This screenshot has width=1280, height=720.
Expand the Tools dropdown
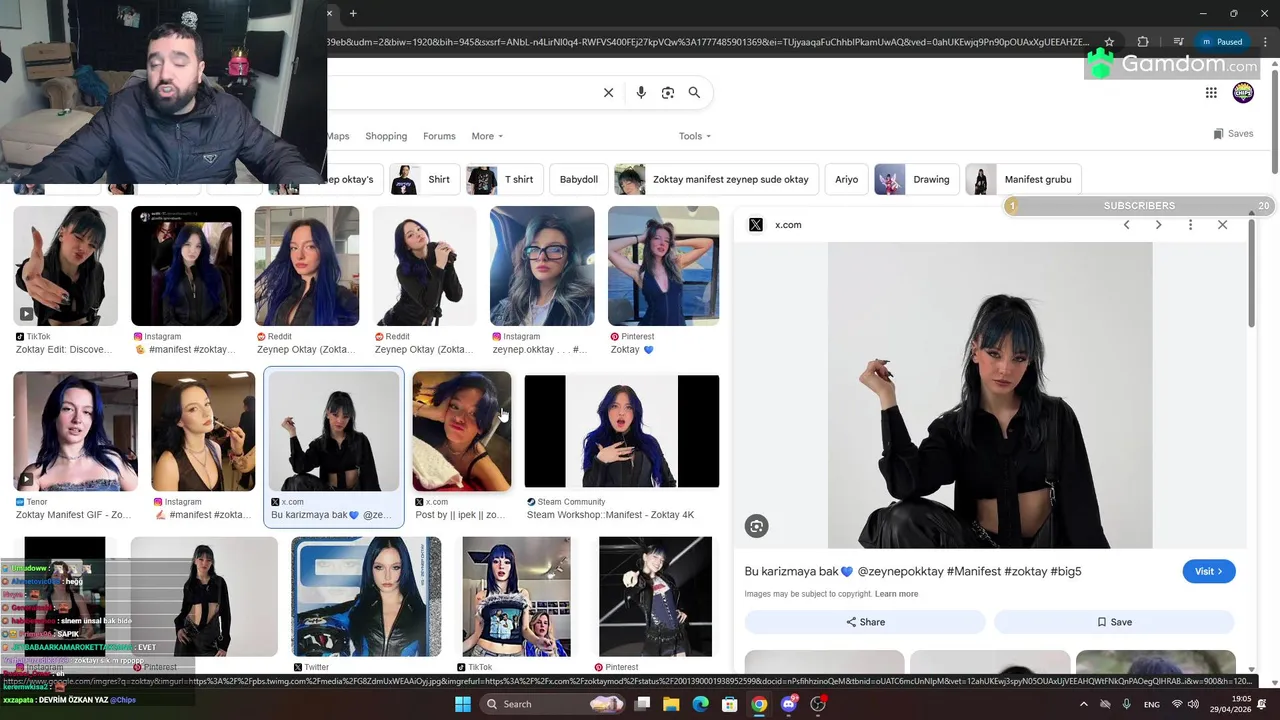pos(695,136)
